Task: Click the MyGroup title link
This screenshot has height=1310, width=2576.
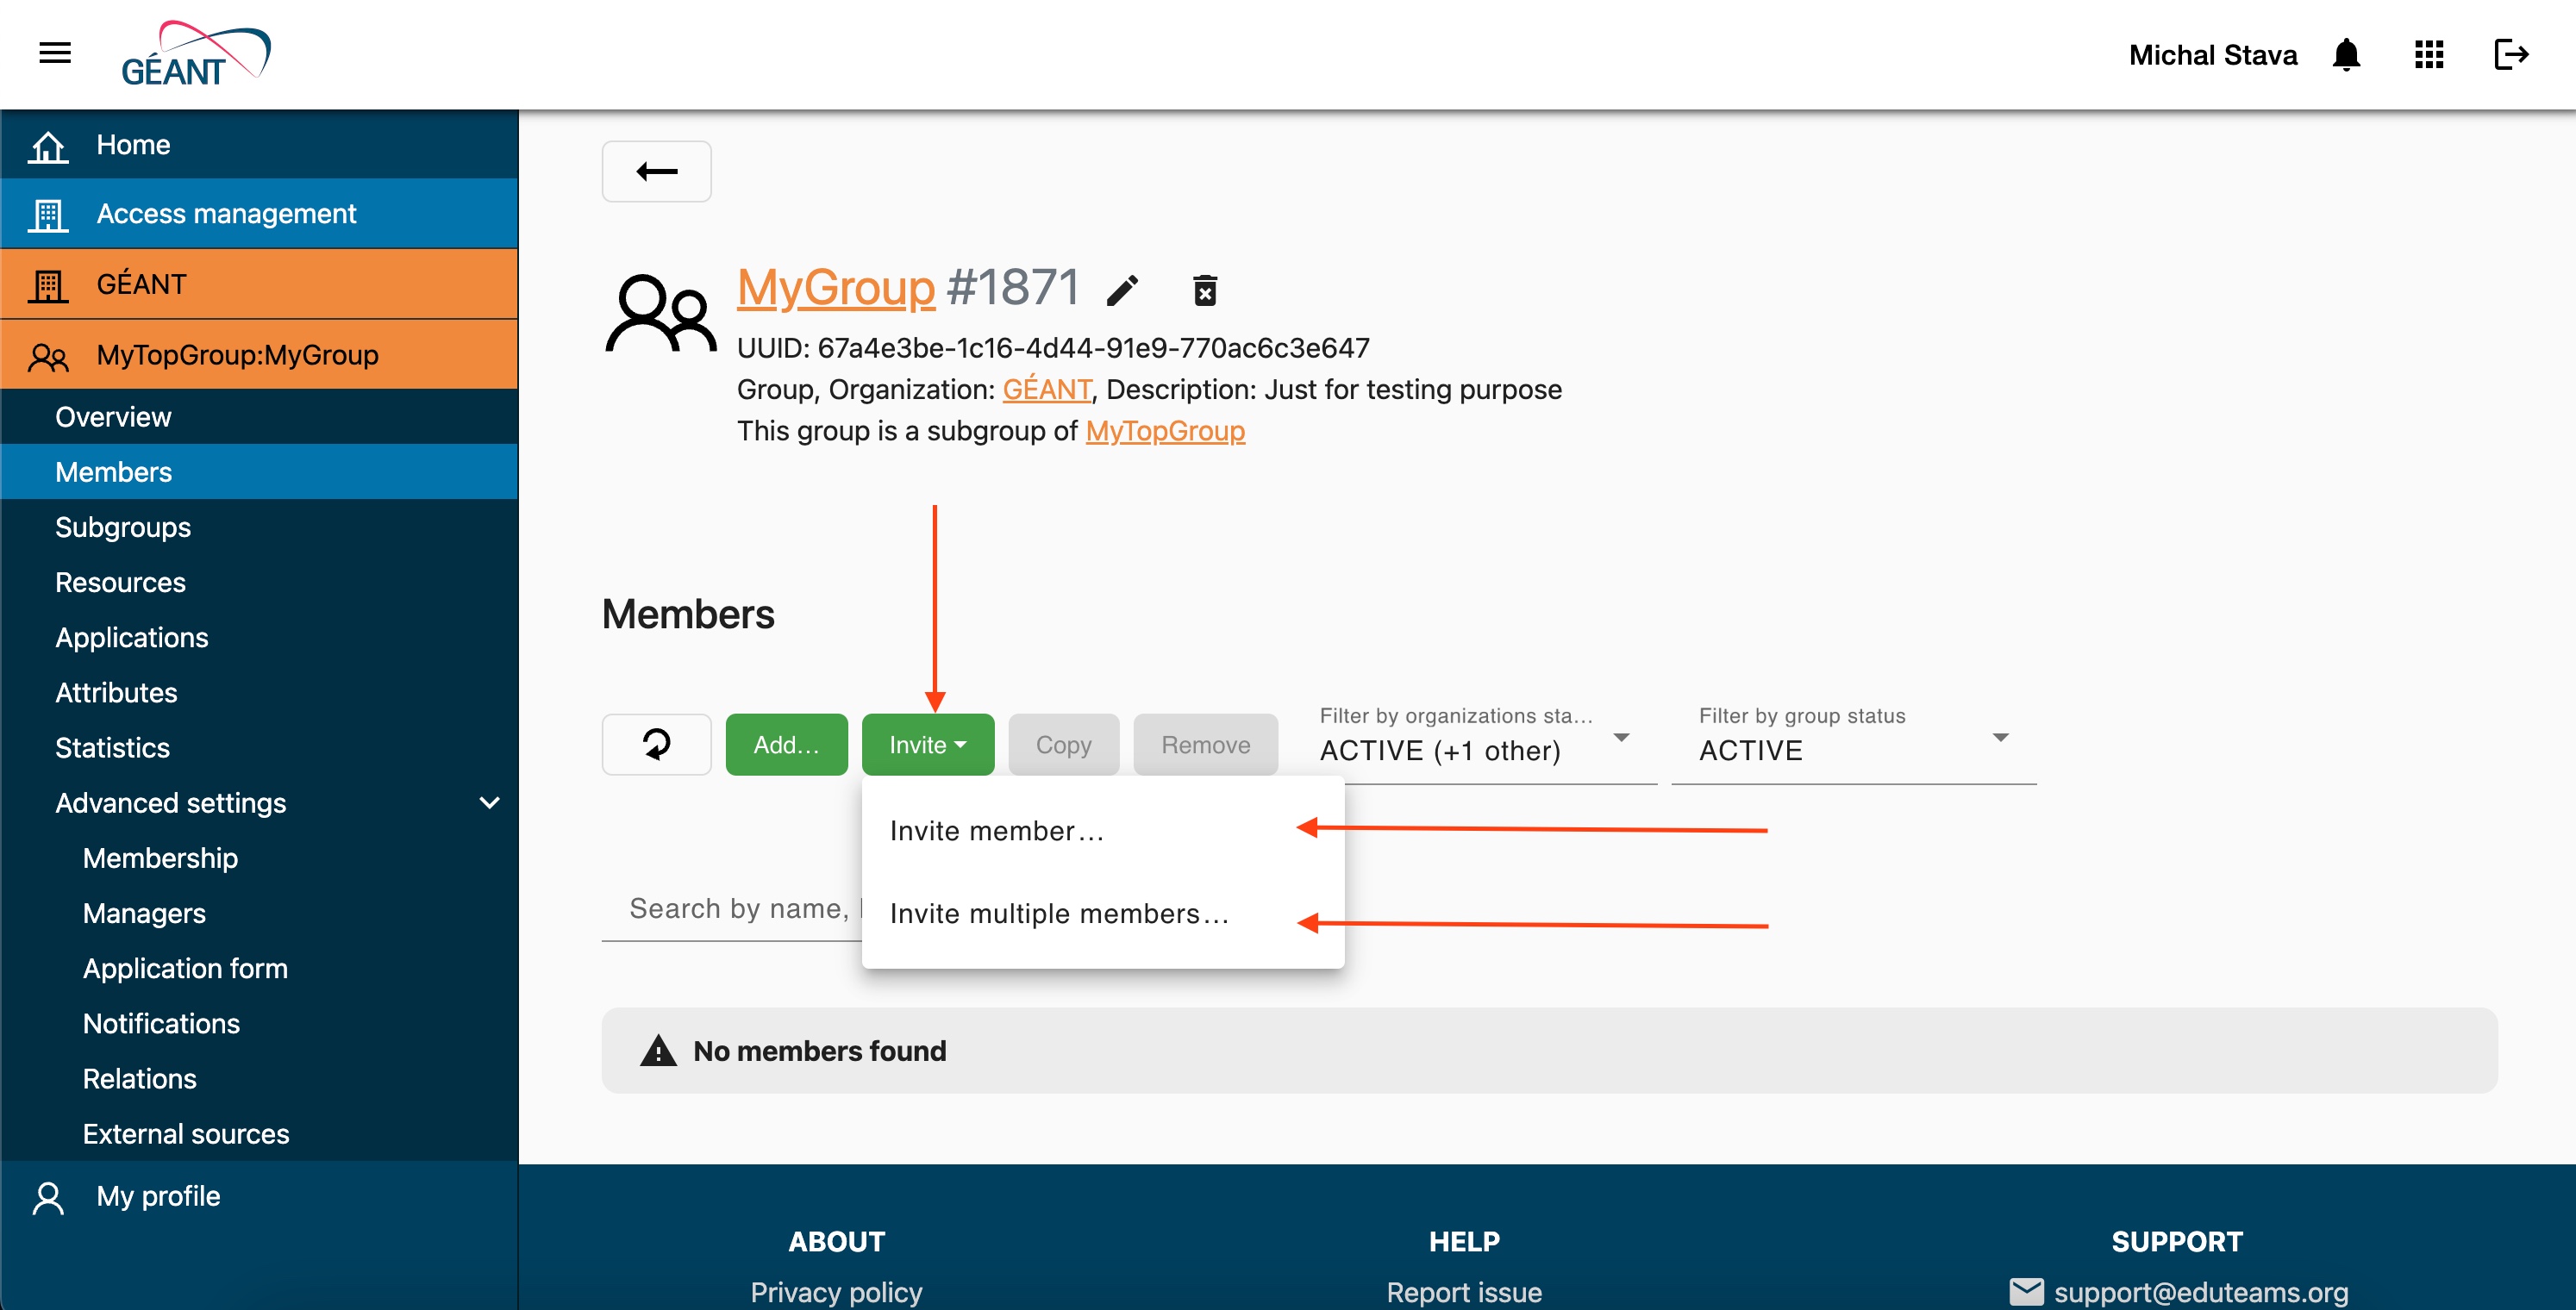Action: [x=836, y=288]
